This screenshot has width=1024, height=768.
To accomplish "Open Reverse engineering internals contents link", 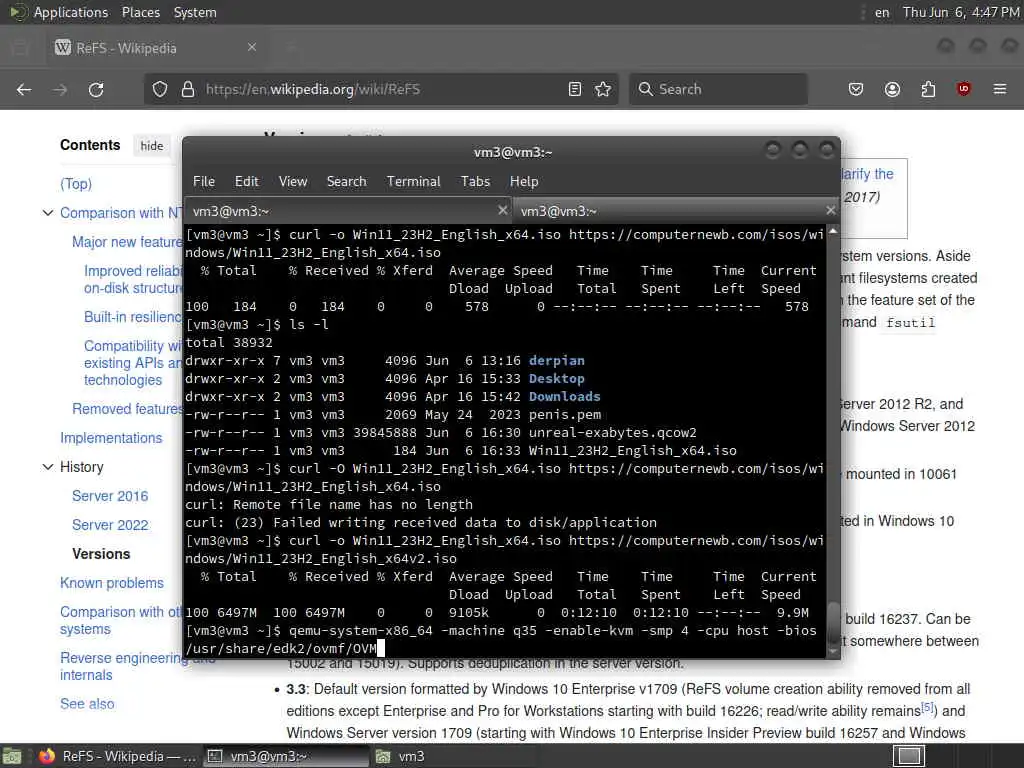I will (x=121, y=666).
